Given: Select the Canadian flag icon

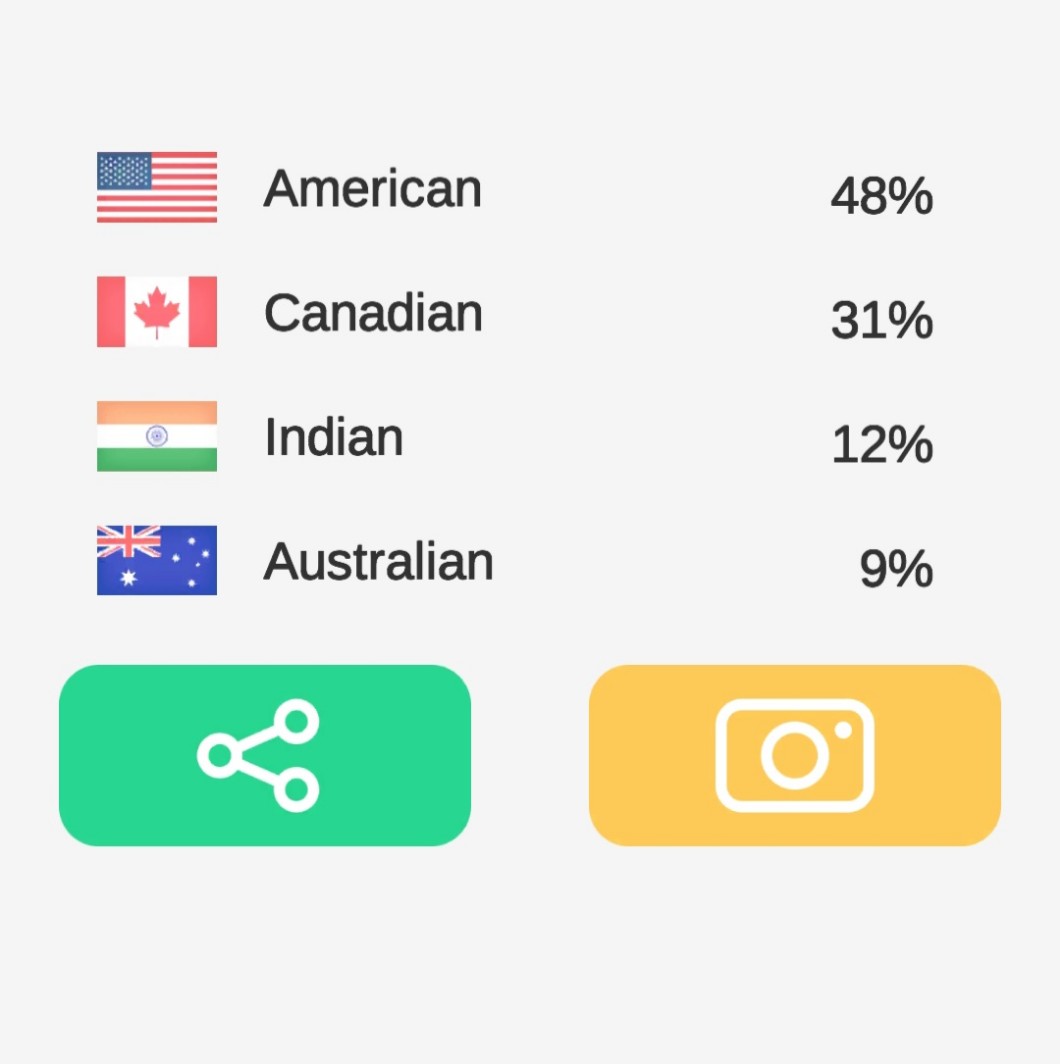Looking at the screenshot, I should coord(157,312).
